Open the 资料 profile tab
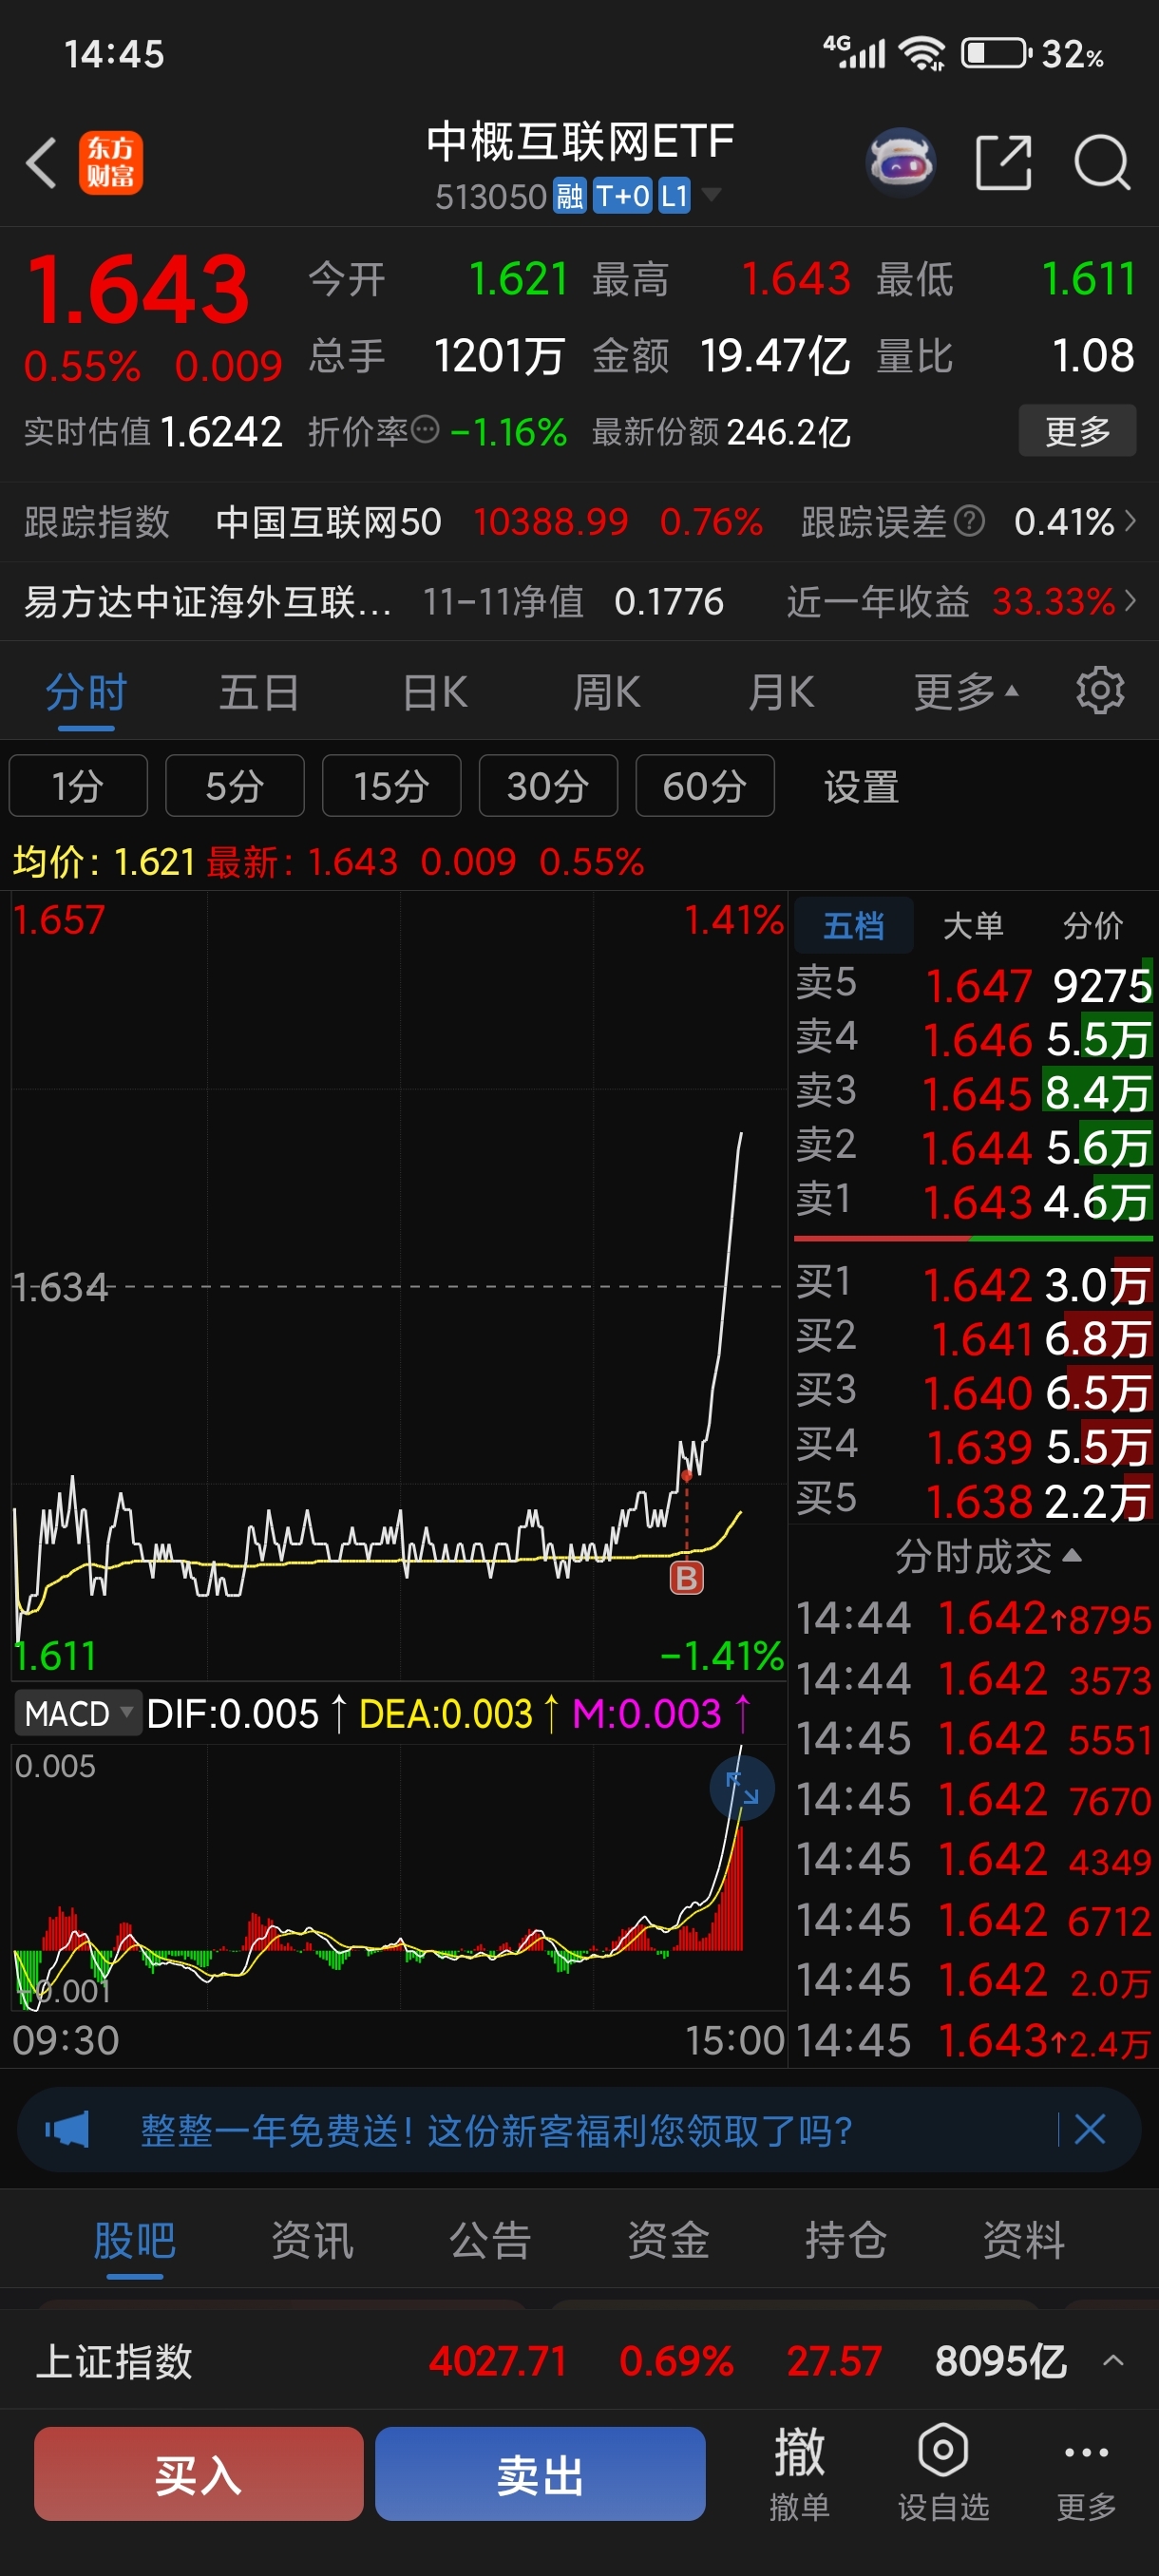 [1023, 2239]
